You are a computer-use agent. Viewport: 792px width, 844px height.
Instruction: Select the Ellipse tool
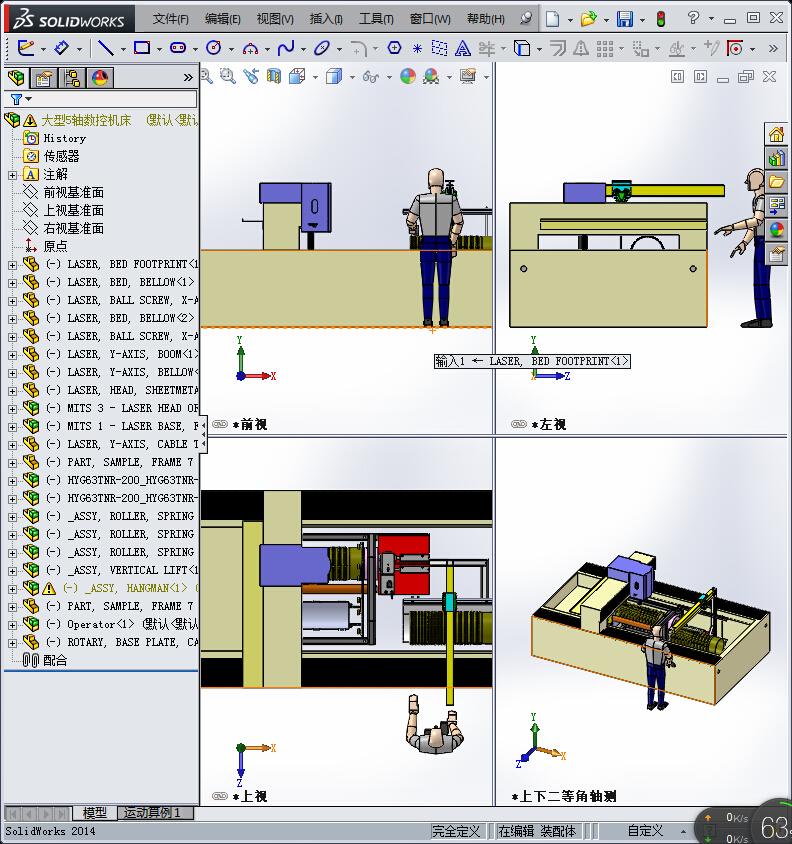pos(321,48)
